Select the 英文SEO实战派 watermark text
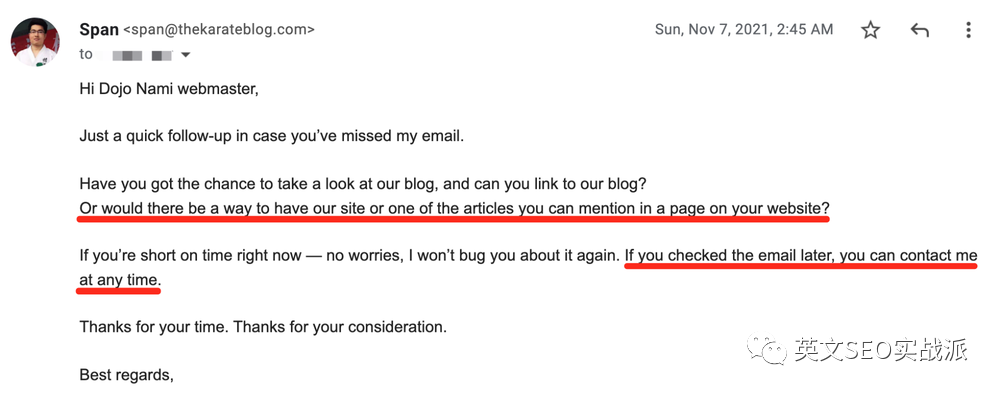 (881, 349)
